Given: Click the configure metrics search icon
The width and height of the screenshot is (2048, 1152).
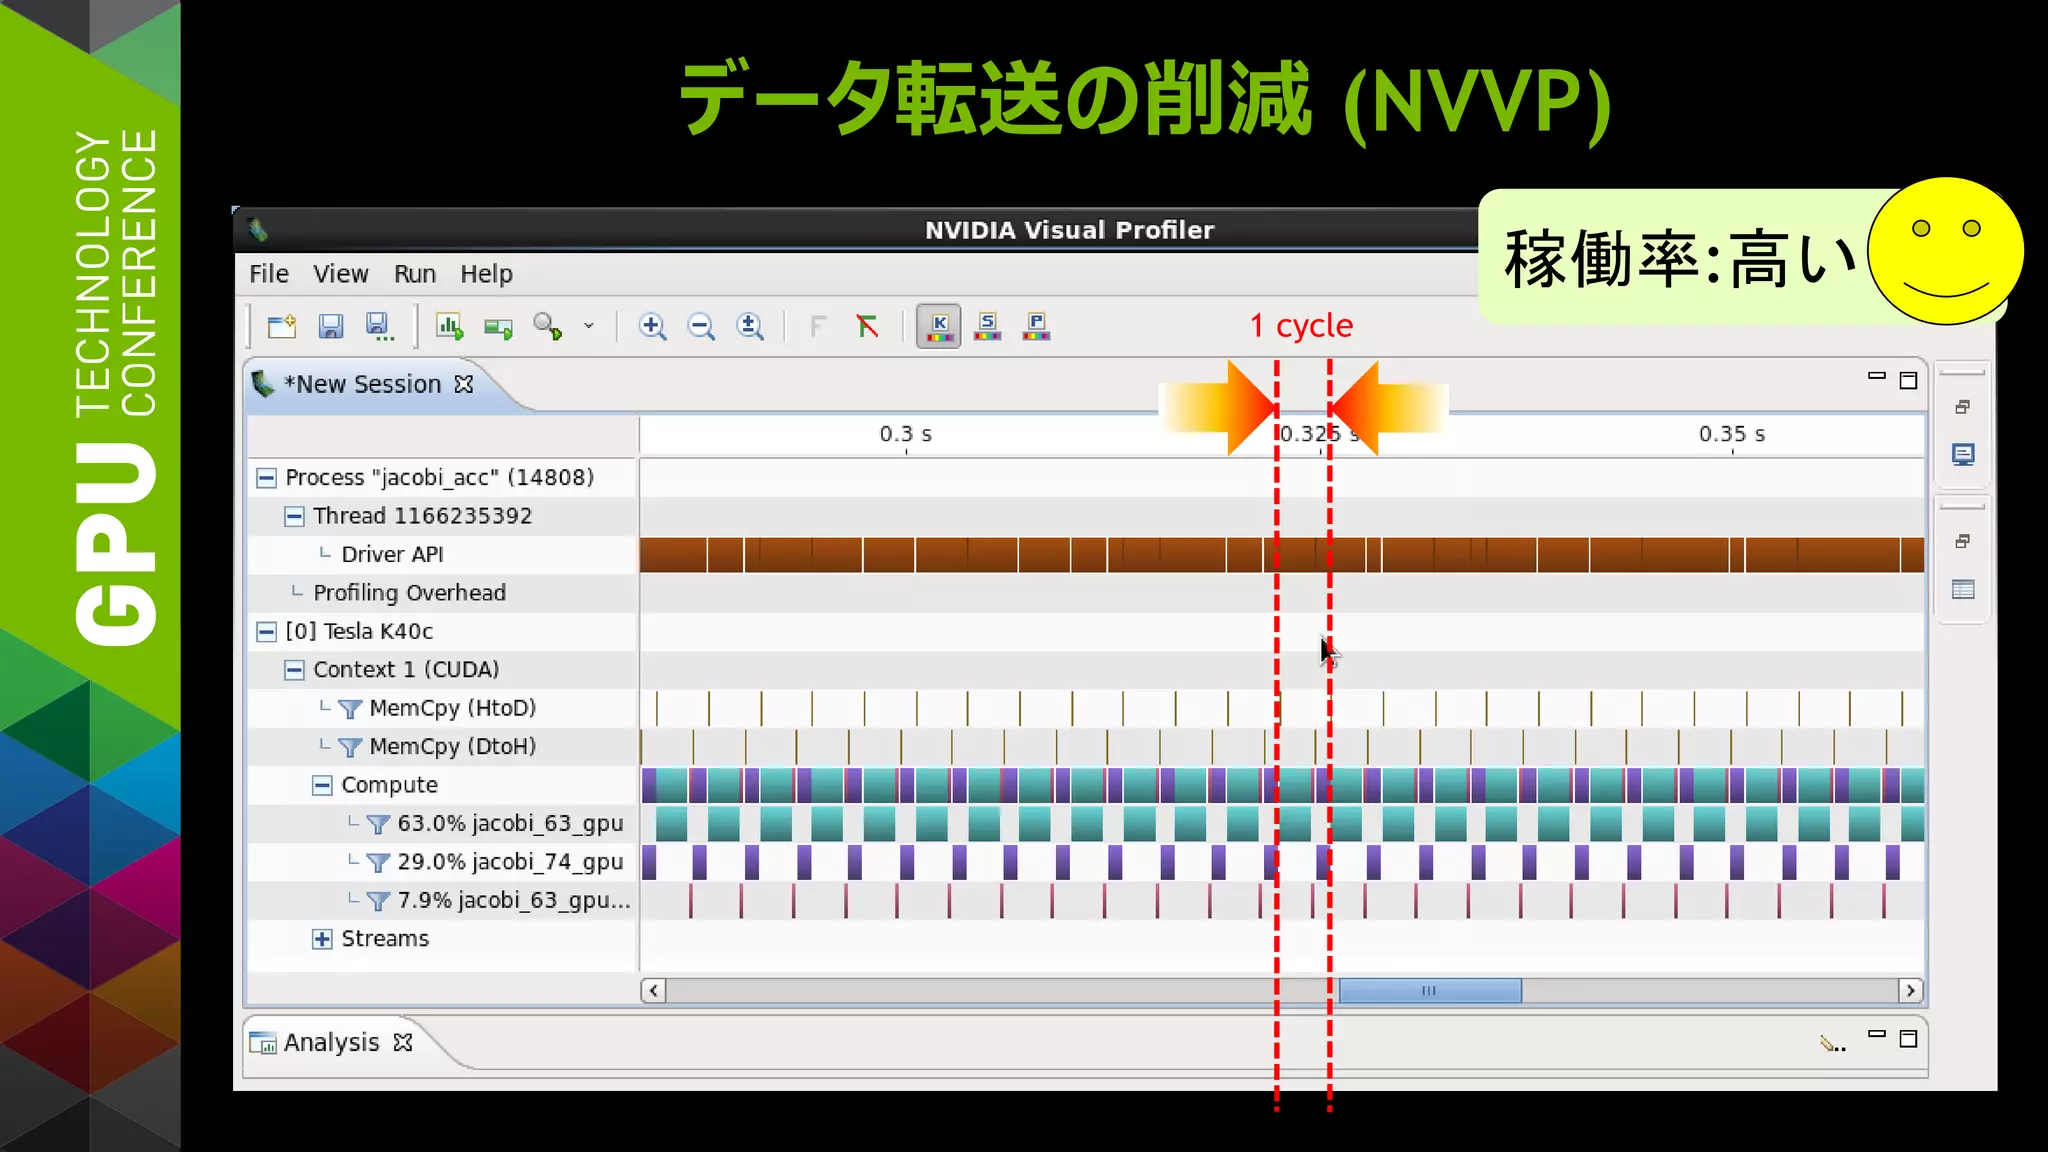Looking at the screenshot, I should click(x=547, y=326).
